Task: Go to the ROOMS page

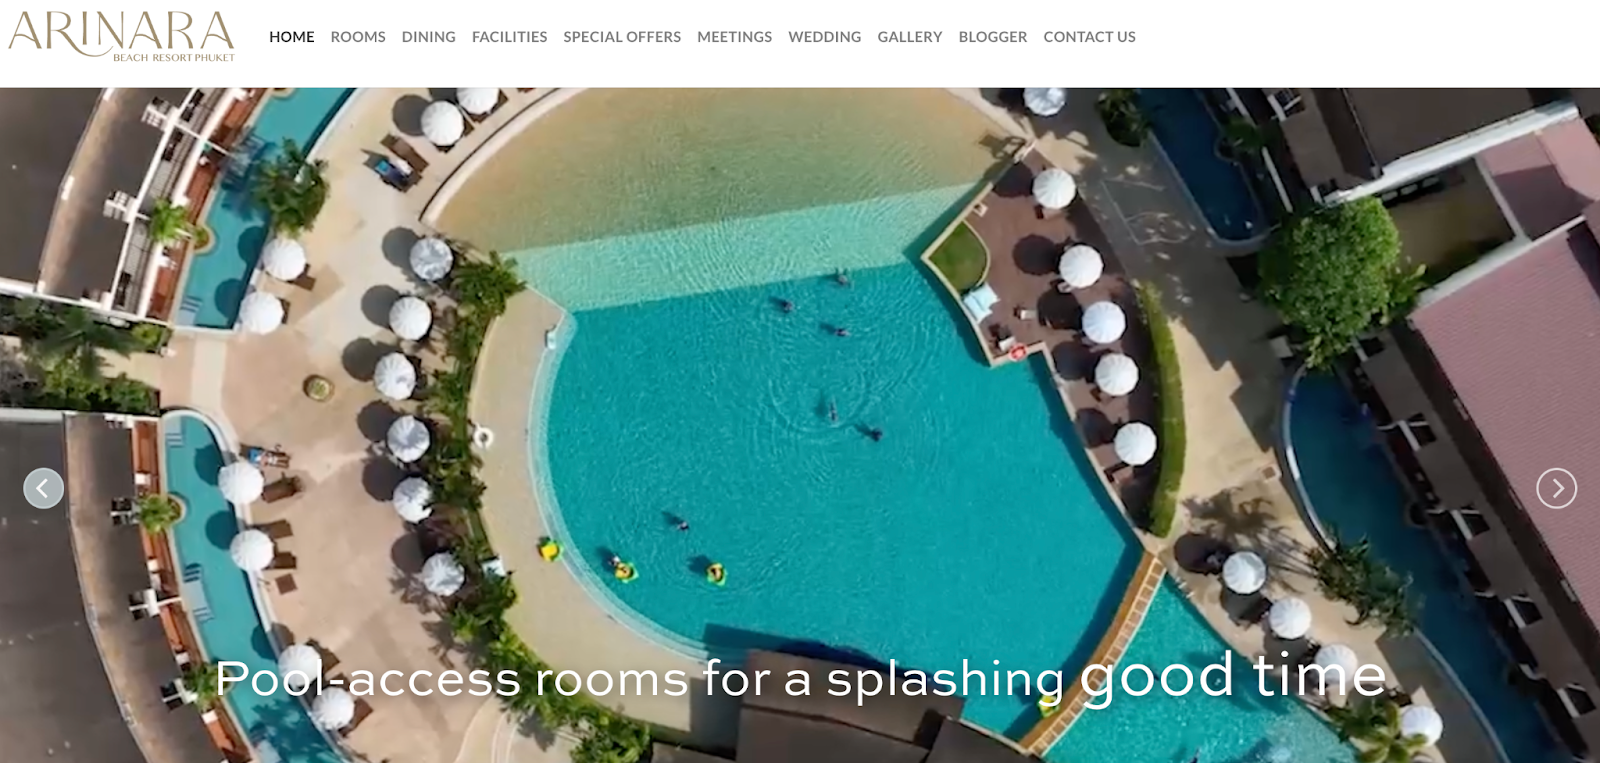Action: [x=358, y=37]
